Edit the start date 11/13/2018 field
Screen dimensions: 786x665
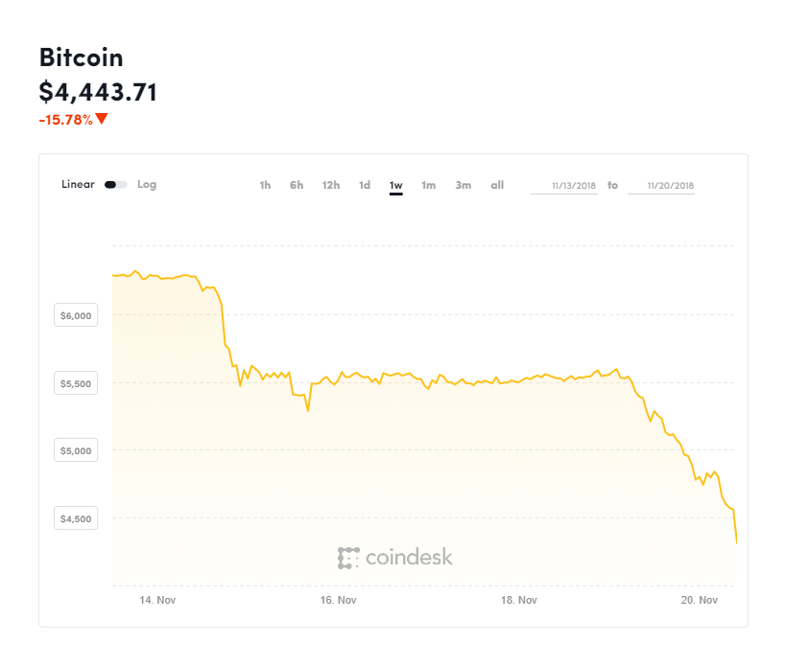(x=564, y=186)
